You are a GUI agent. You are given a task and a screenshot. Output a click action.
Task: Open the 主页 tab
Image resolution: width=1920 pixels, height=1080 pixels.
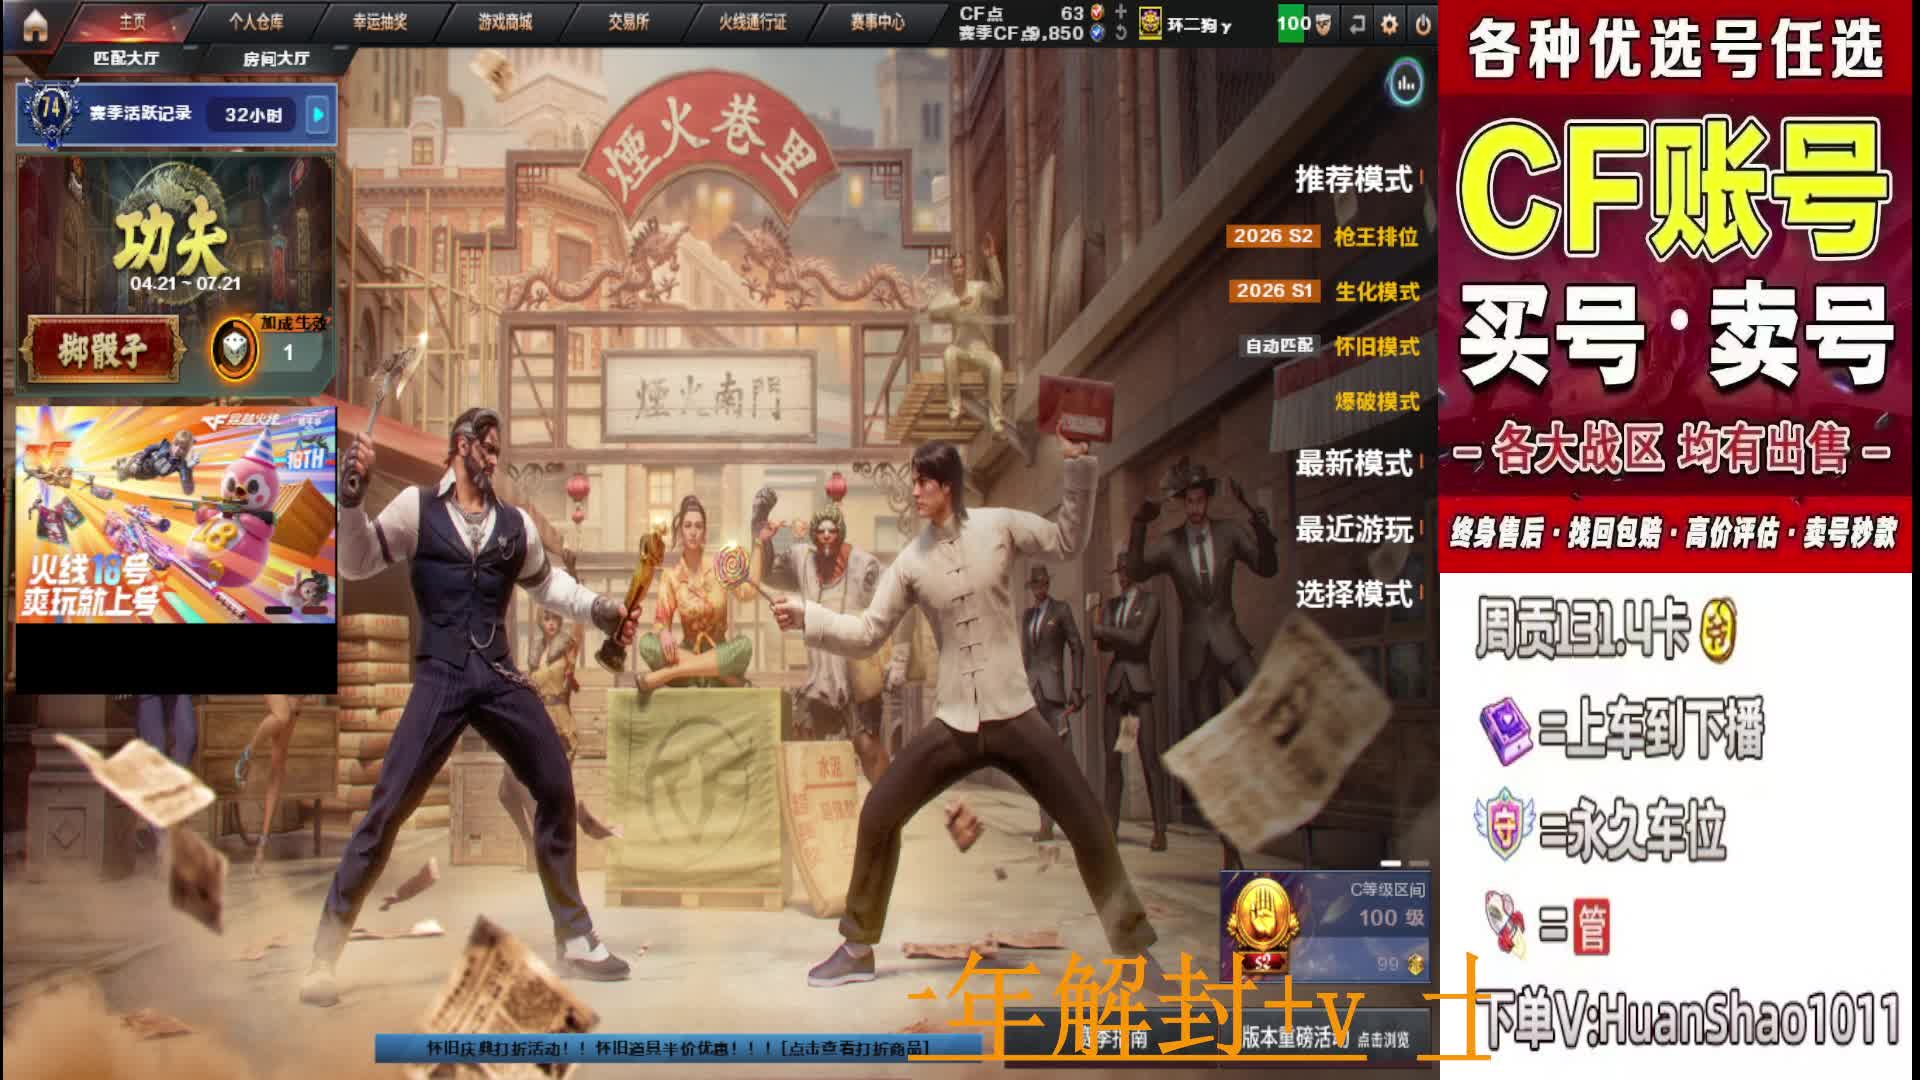pos(133,21)
